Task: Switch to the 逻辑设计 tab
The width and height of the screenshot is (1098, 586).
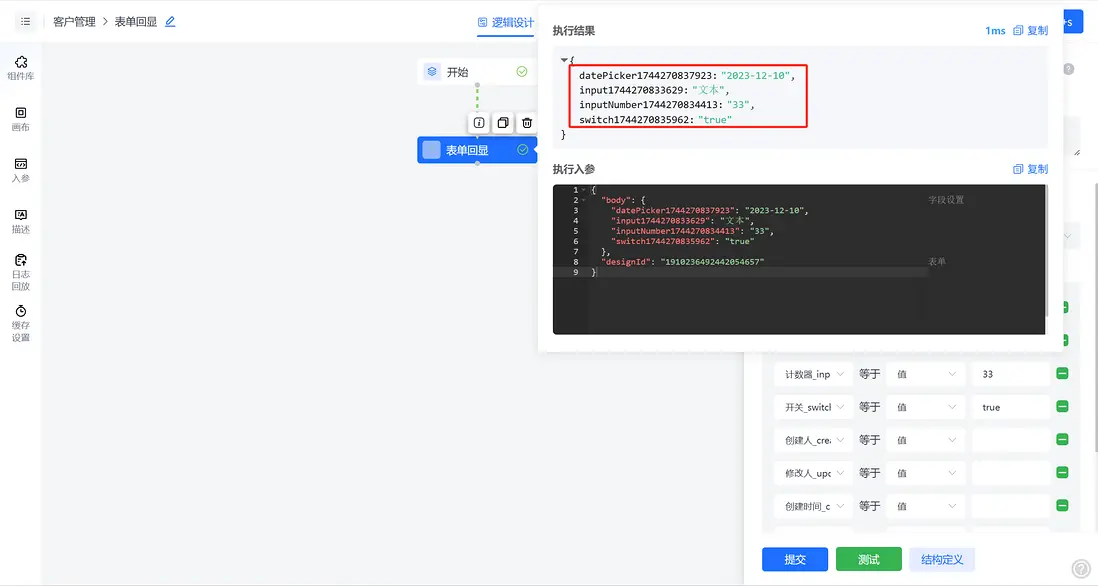Action: coord(506,22)
